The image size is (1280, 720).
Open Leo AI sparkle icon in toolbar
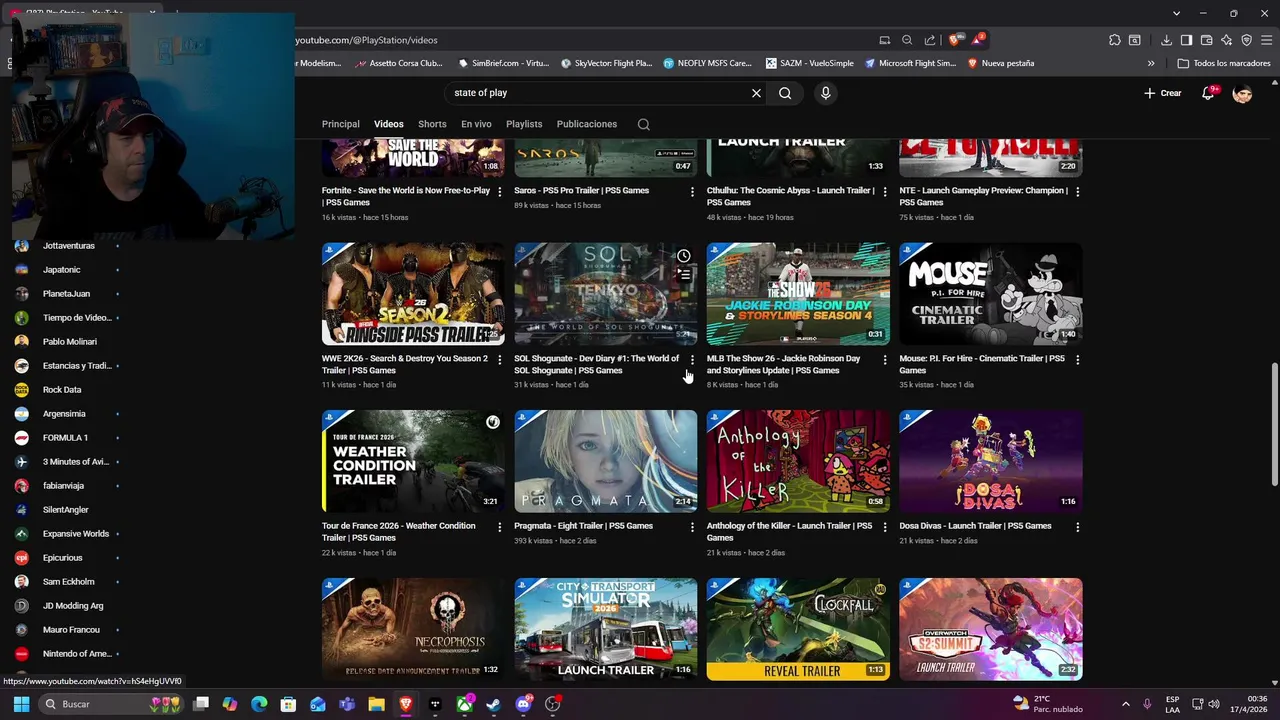point(1227,40)
